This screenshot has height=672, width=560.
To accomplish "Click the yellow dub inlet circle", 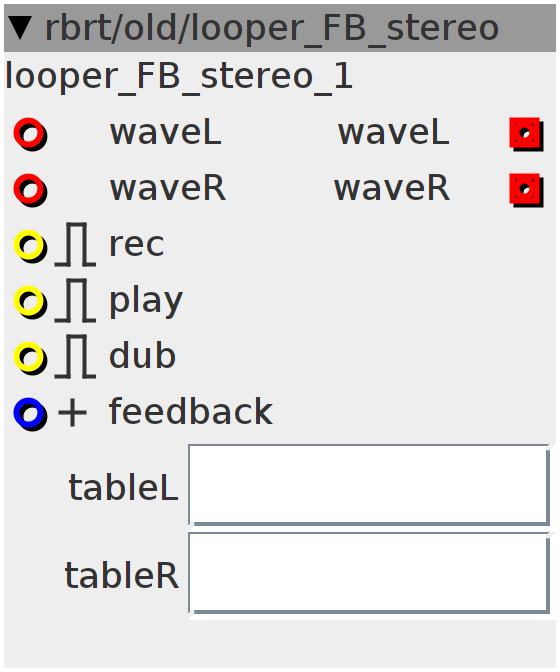I will click(30, 358).
